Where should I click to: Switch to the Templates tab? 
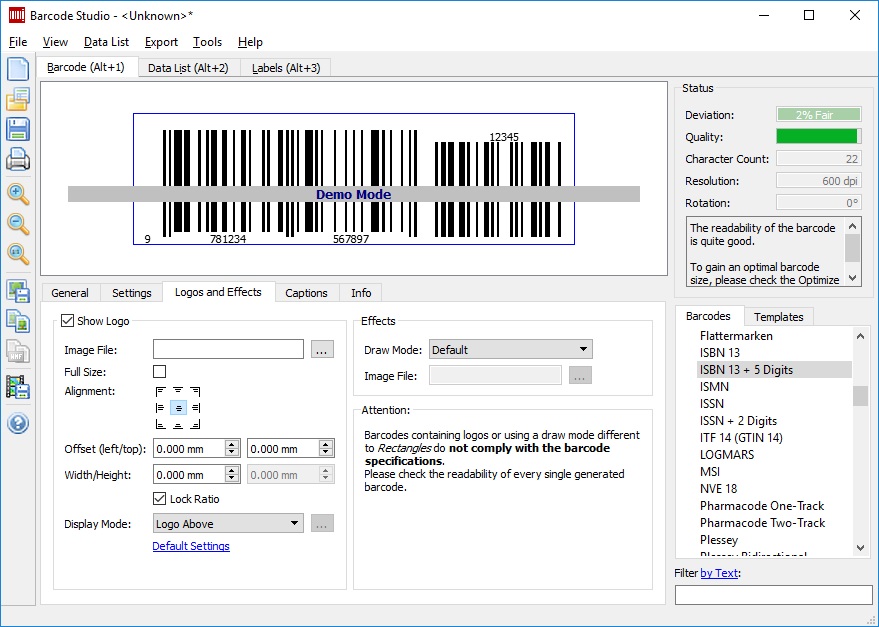click(x=779, y=316)
